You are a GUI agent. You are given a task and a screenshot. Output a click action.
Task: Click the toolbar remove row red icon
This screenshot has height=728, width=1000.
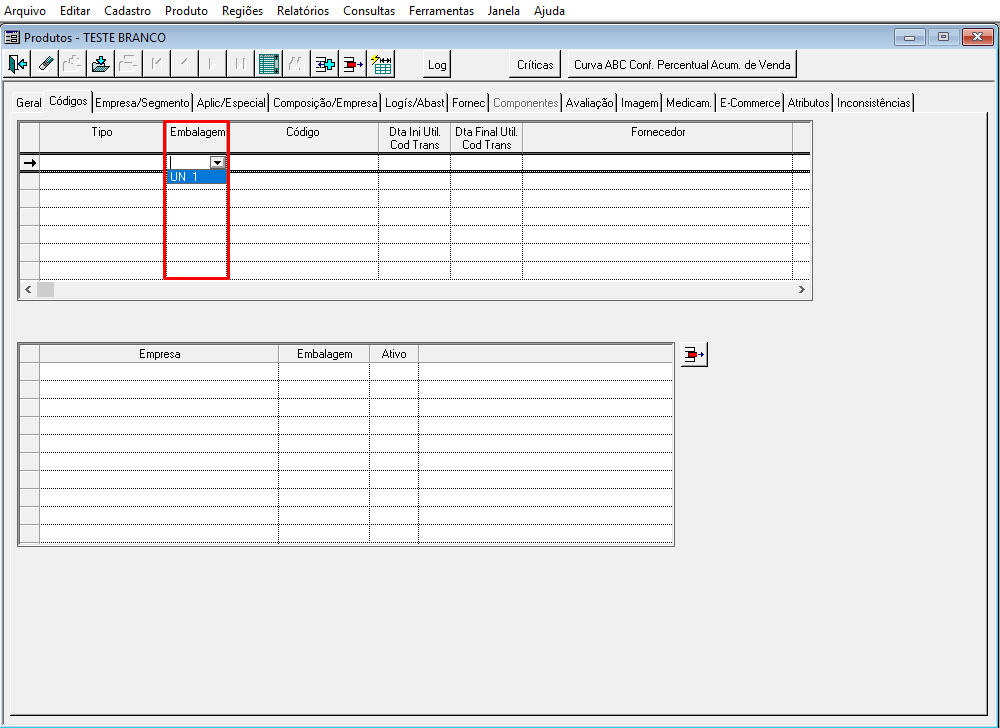pyautogui.click(x=353, y=64)
